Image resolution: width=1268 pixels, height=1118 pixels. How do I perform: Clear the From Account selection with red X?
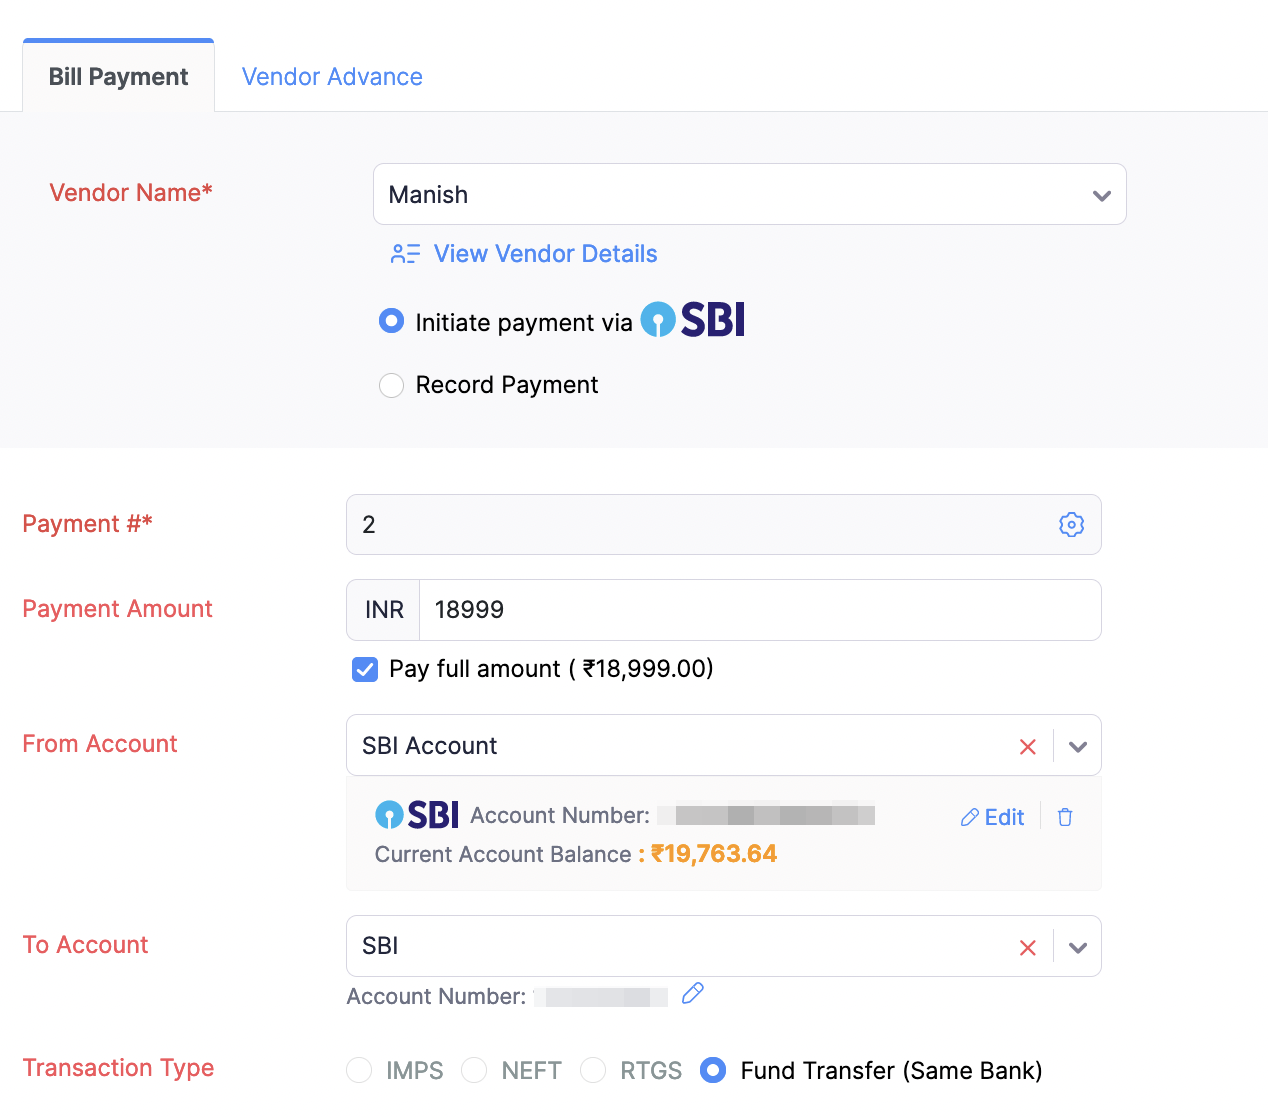coord(1027,747)
